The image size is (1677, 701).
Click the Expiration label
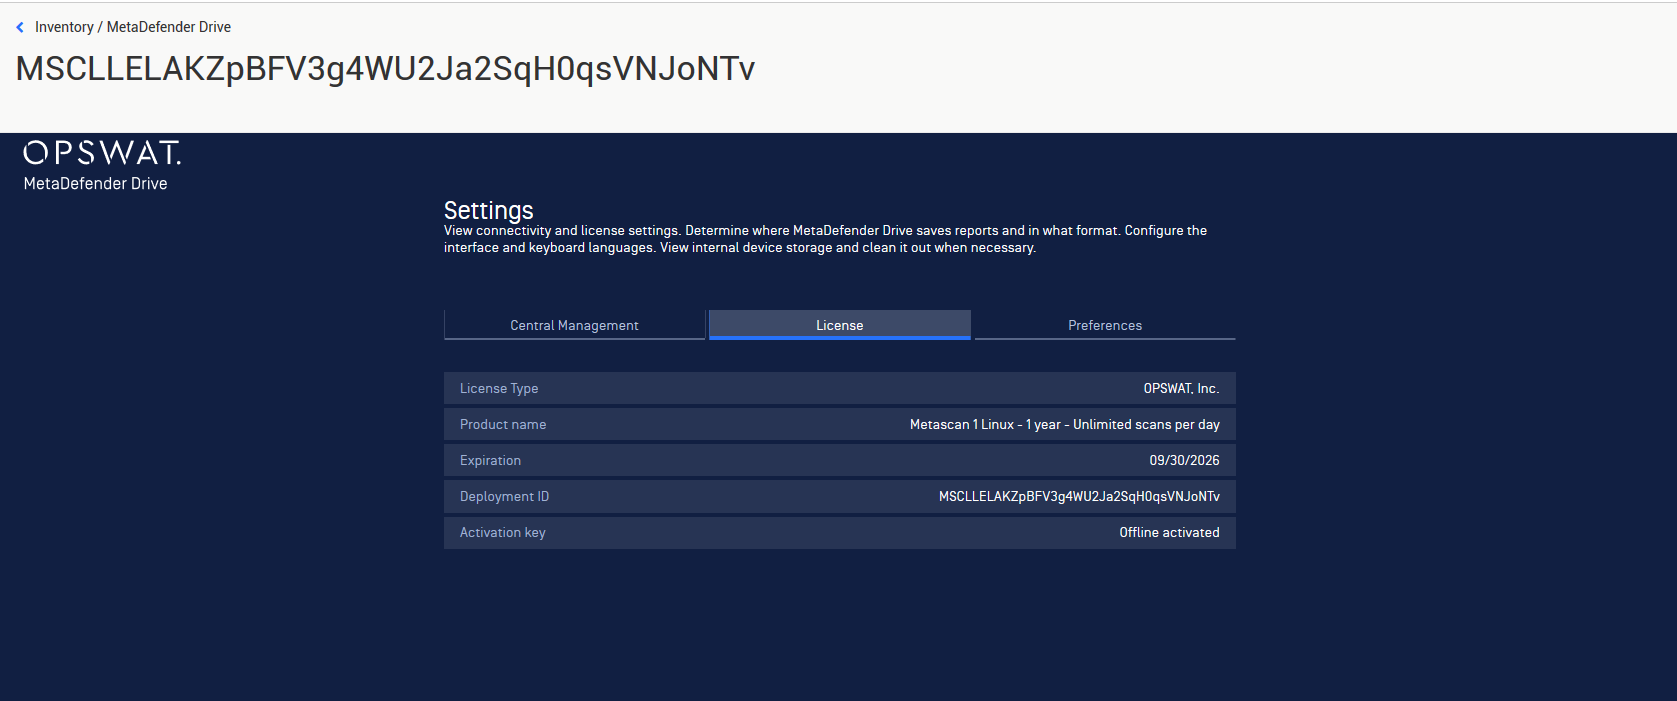coord(490,460)
